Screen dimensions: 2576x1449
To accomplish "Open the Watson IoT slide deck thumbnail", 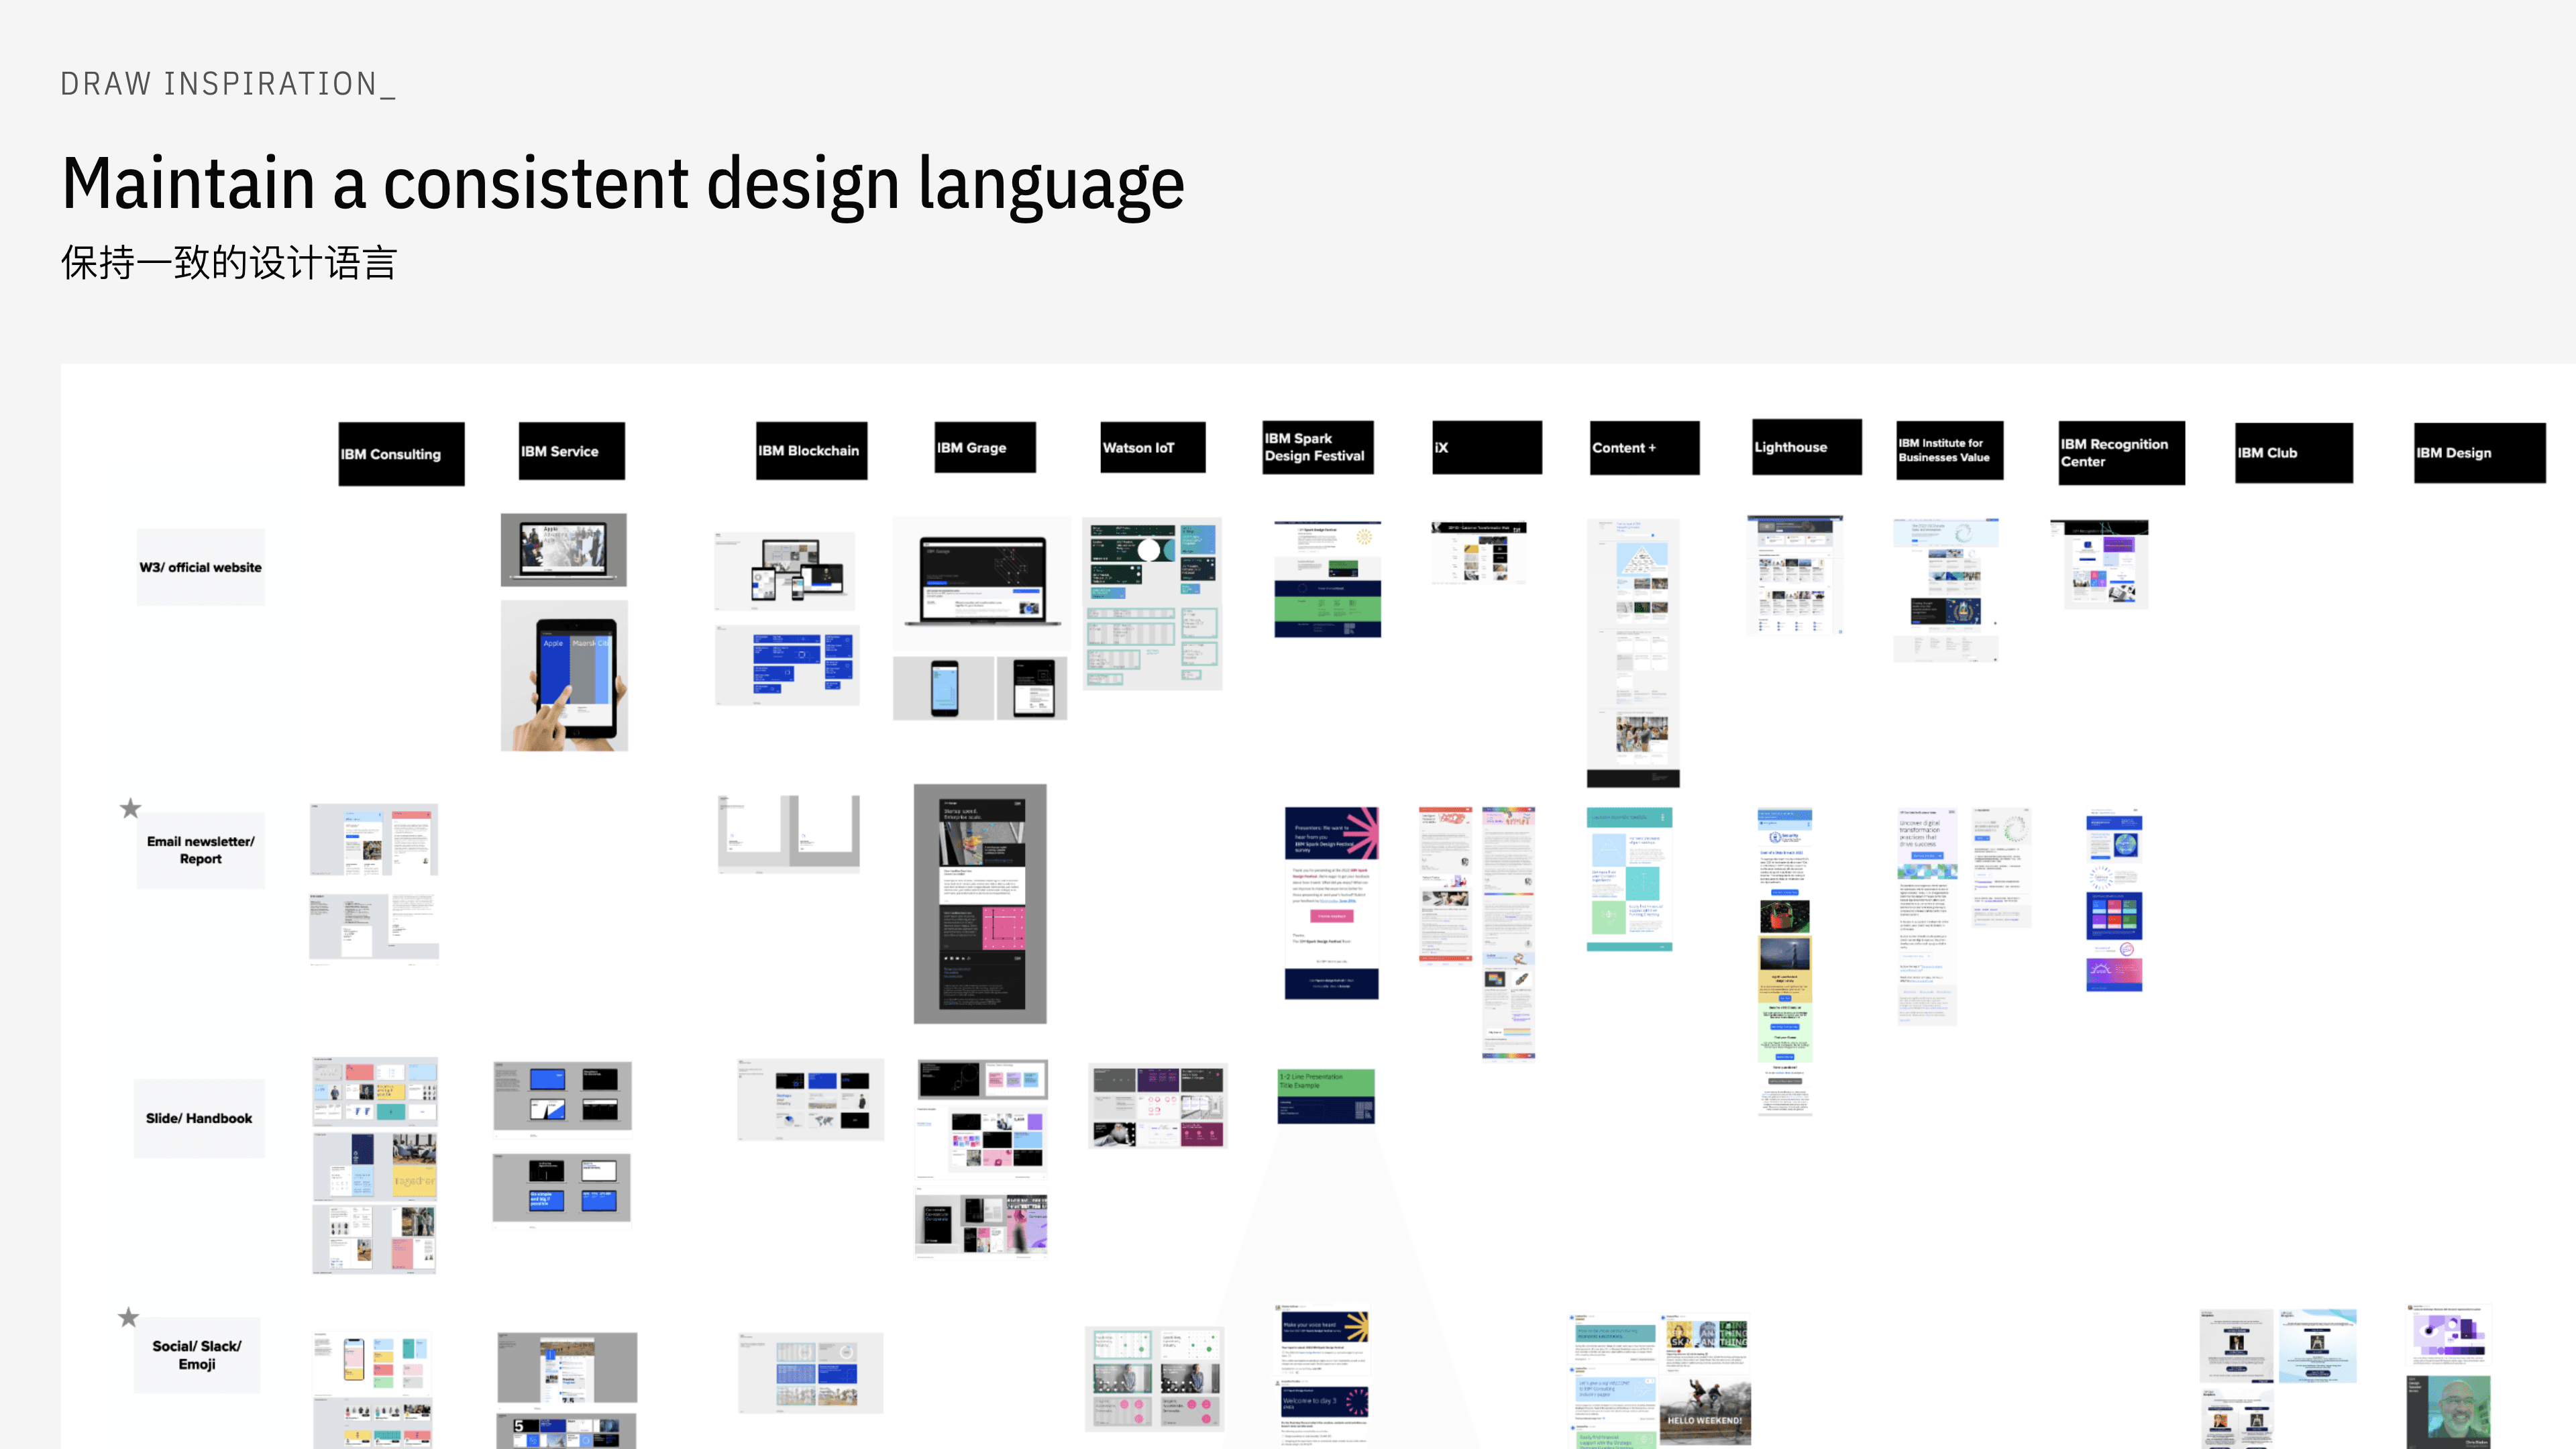I will pos(1158,1106).
